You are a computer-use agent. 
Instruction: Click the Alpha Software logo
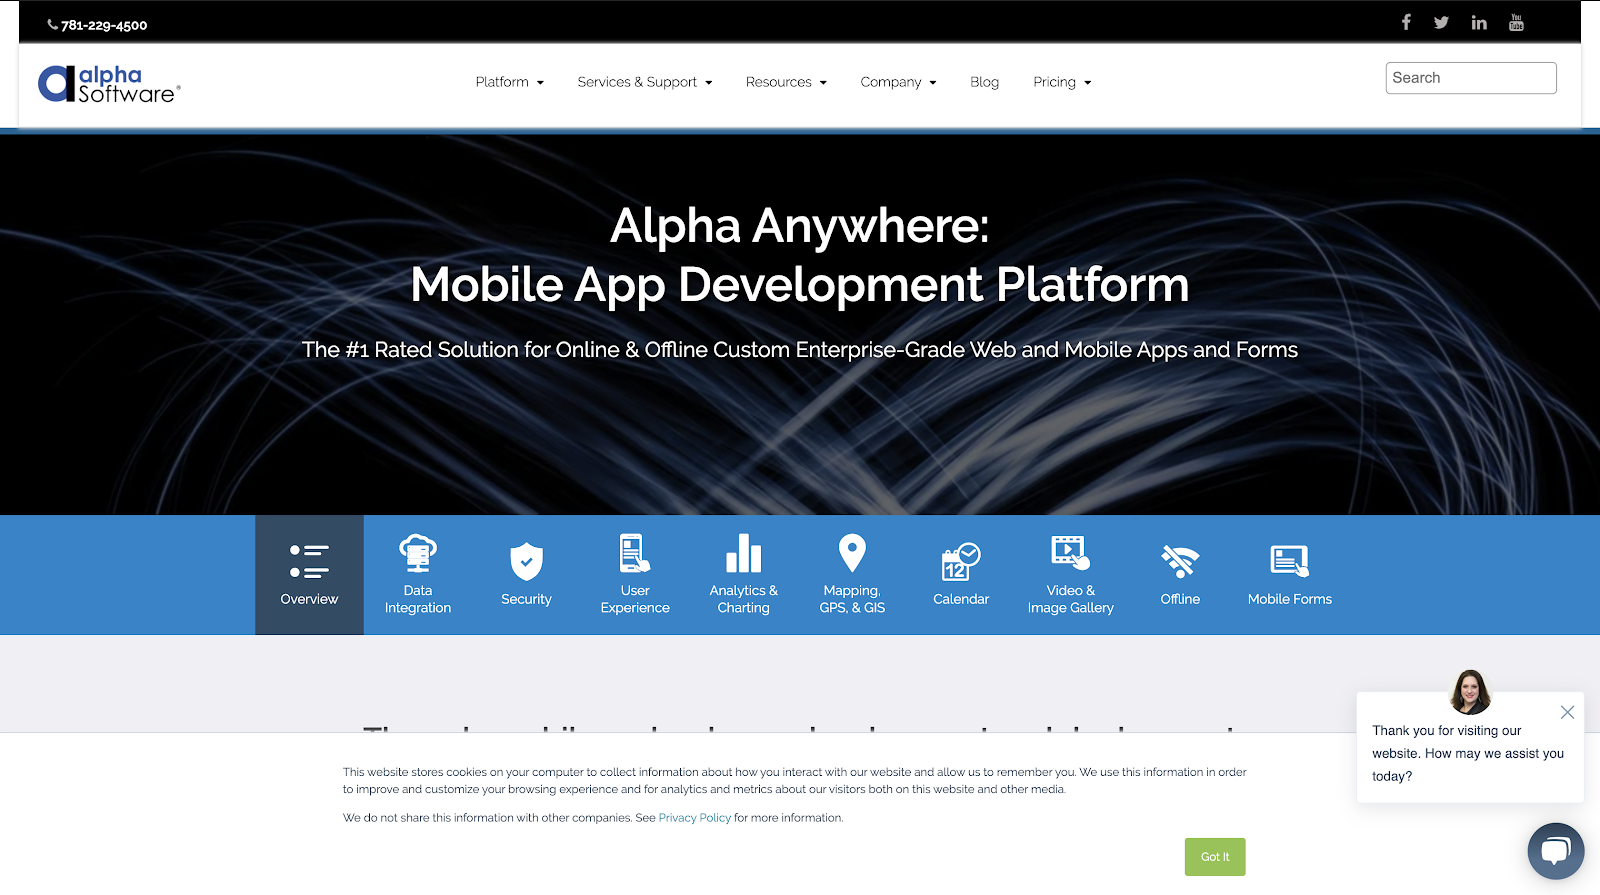tap(109, 85)
